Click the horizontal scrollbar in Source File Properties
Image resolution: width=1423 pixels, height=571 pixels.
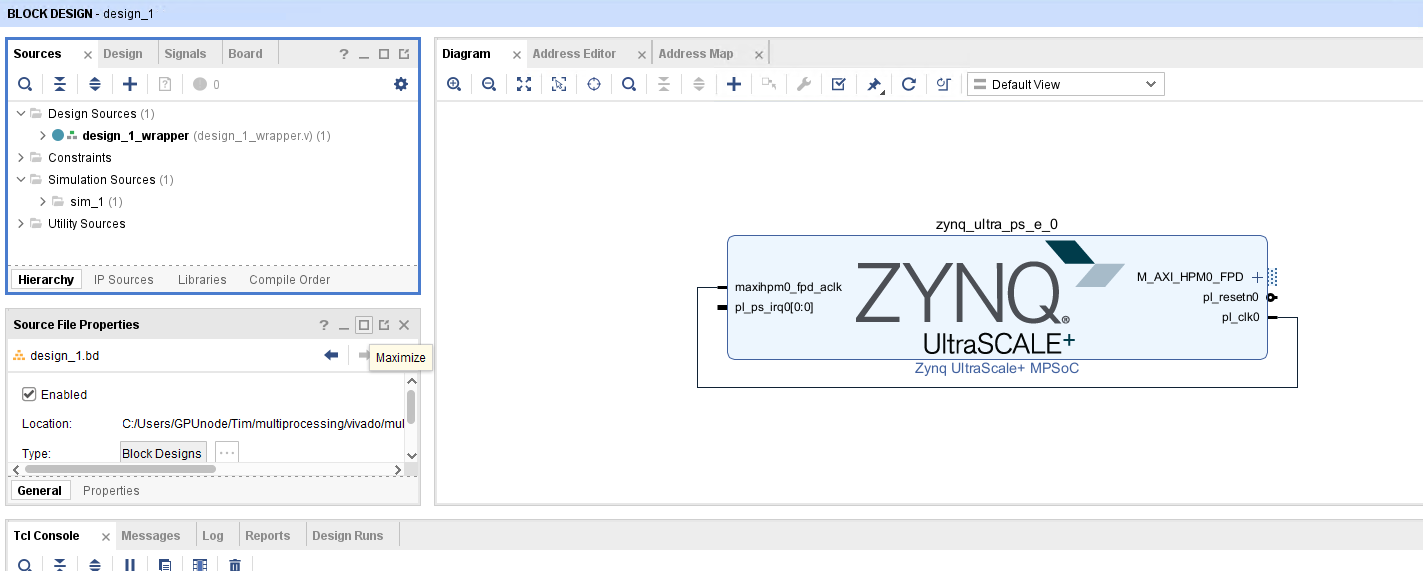tap(120, 469)
